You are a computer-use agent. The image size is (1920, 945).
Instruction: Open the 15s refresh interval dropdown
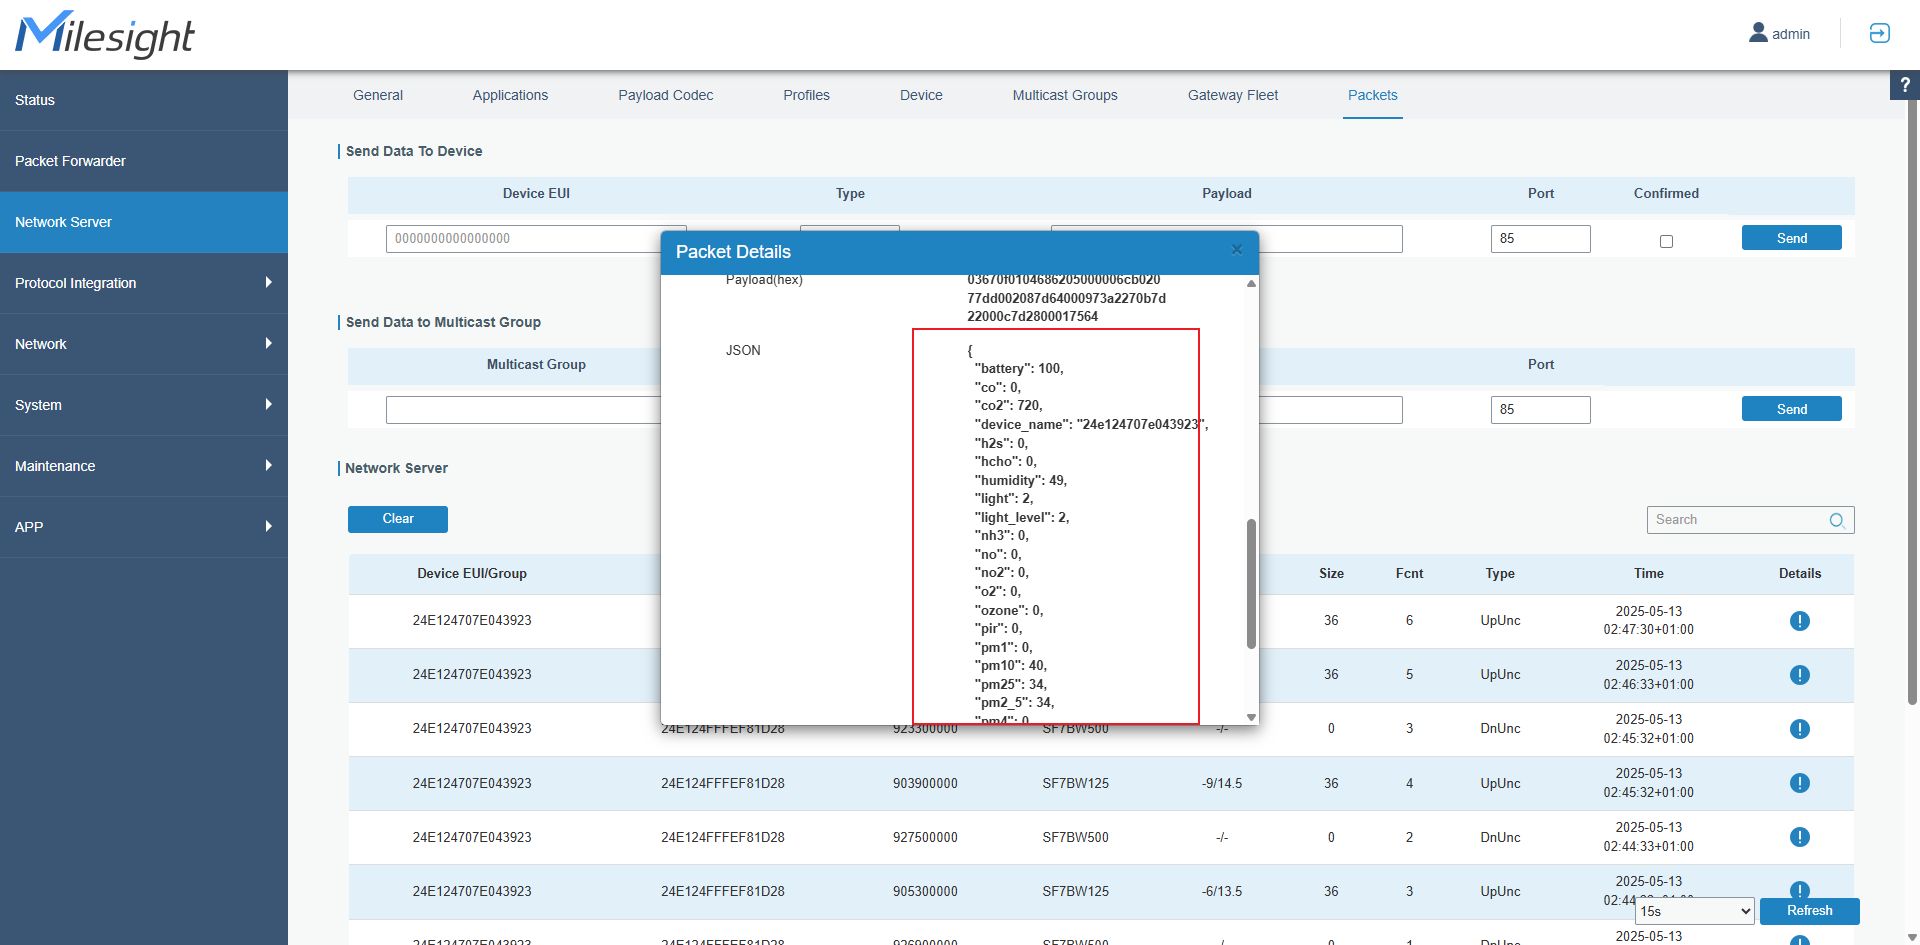point(1695,911)
